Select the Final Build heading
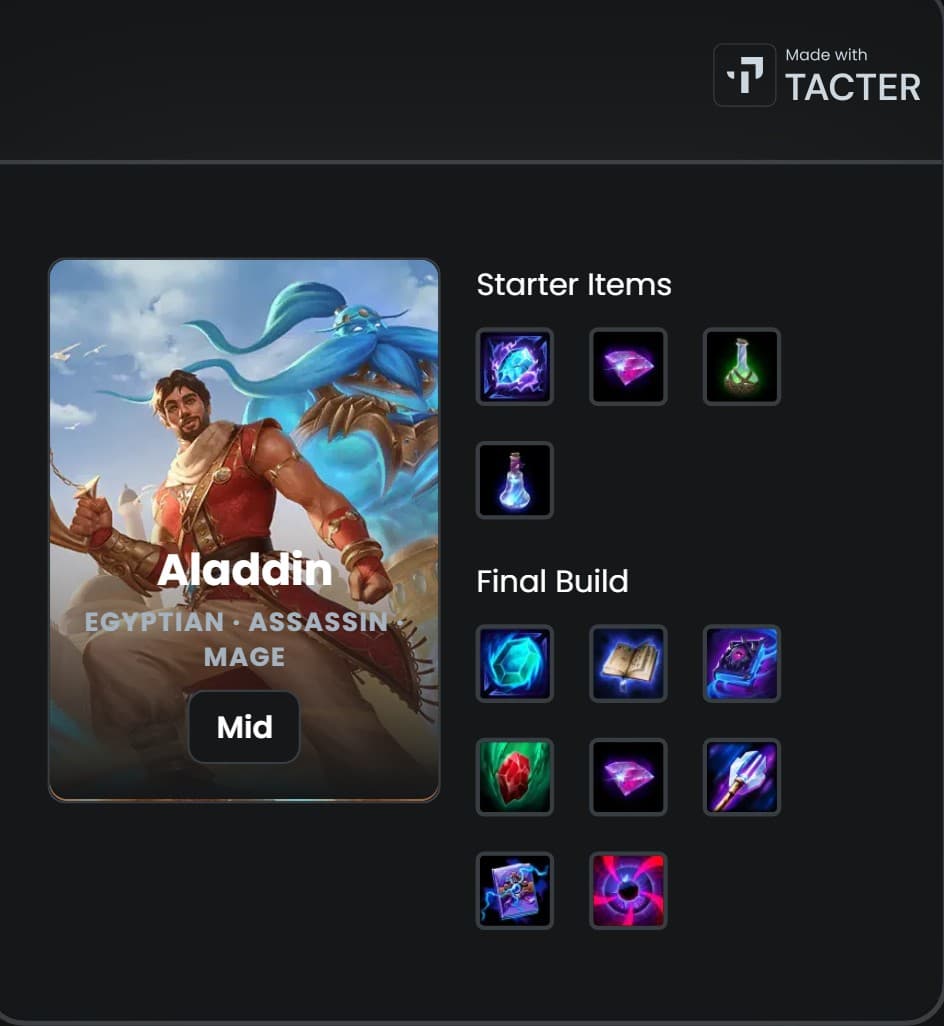 [552, 581]
